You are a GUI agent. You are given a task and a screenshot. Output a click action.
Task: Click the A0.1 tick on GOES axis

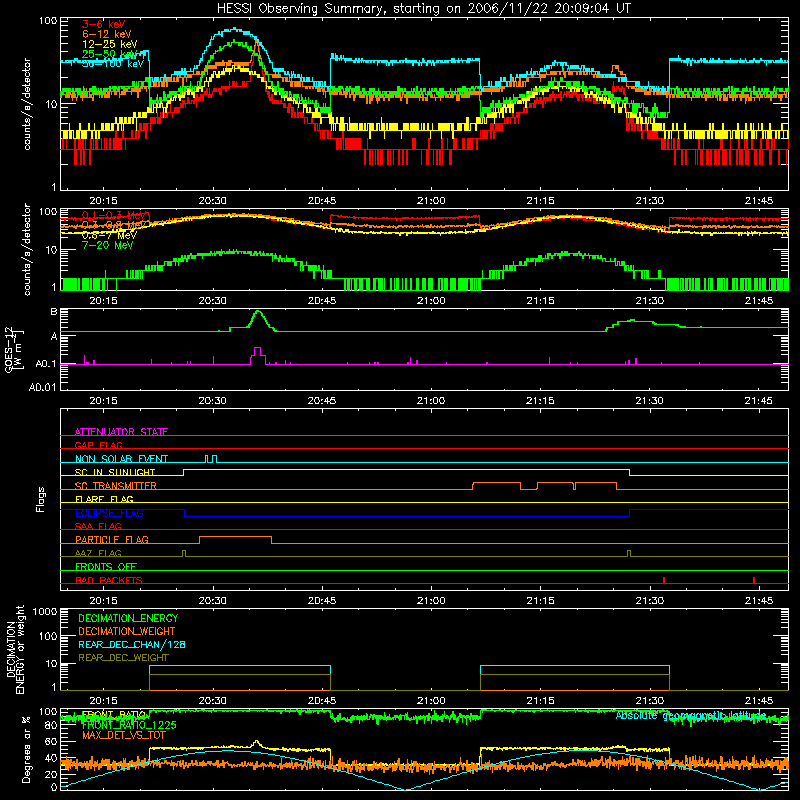(46, 364)
